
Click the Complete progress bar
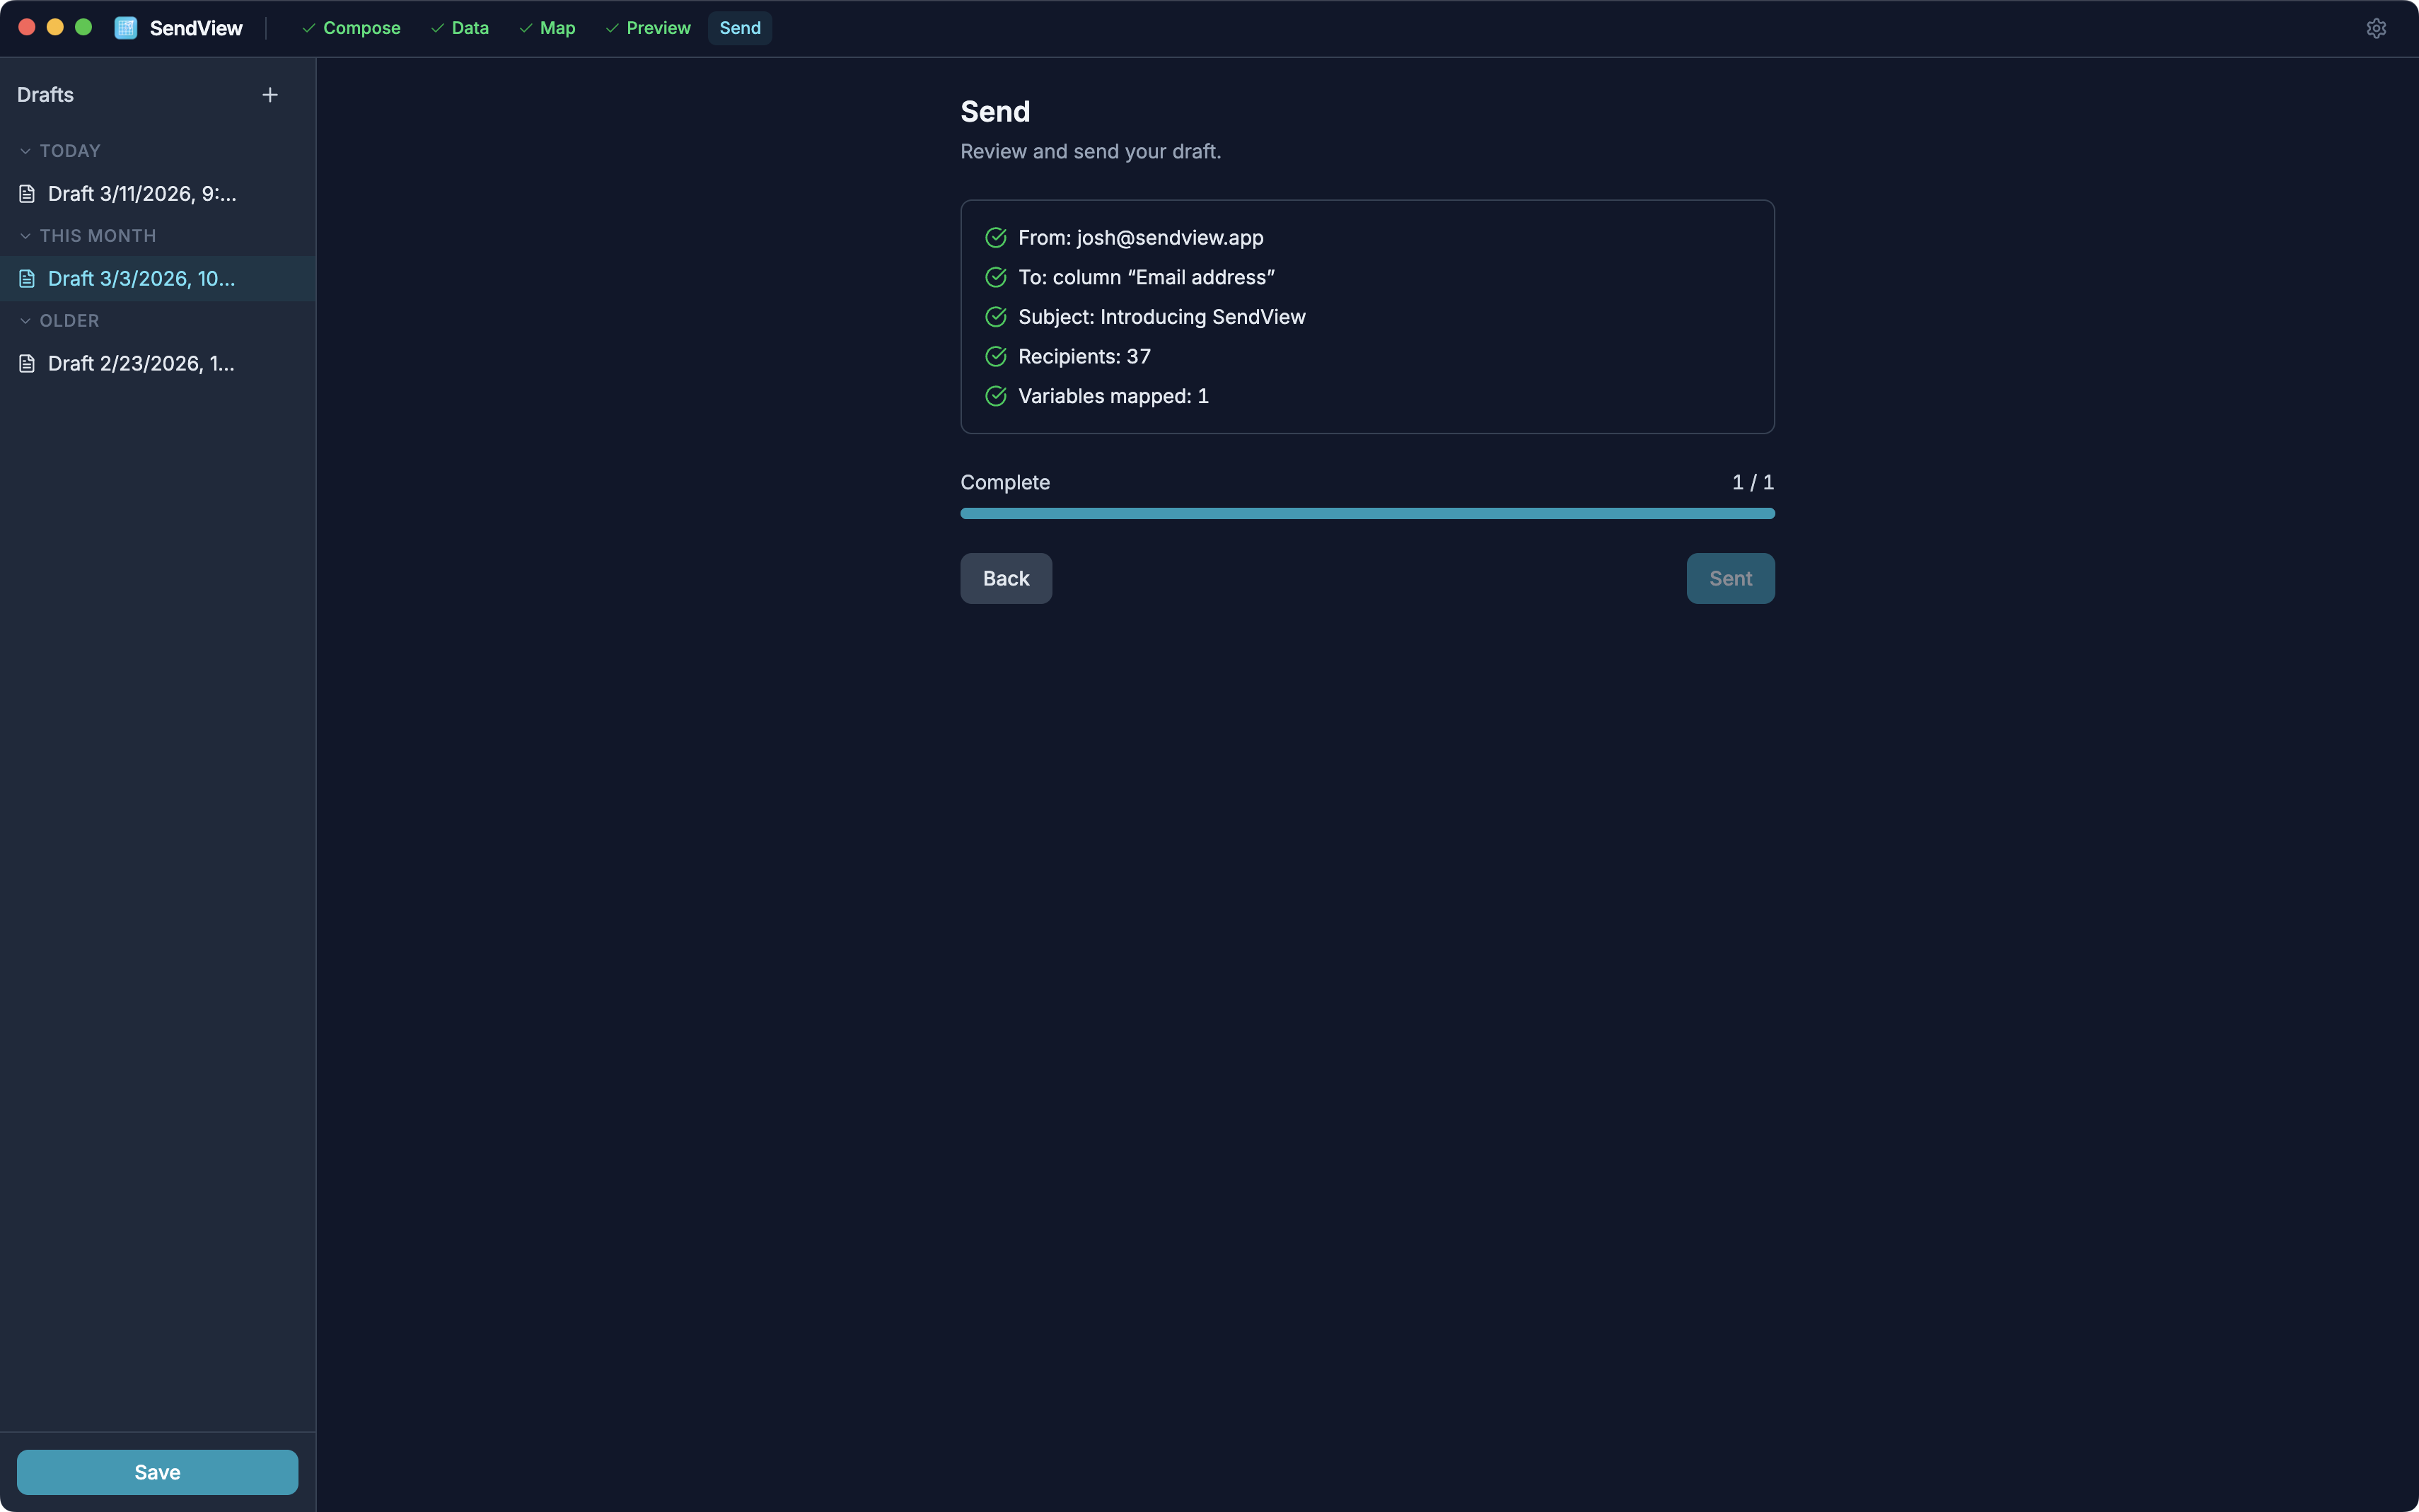pyautogui.click(x=1366, y=514)
